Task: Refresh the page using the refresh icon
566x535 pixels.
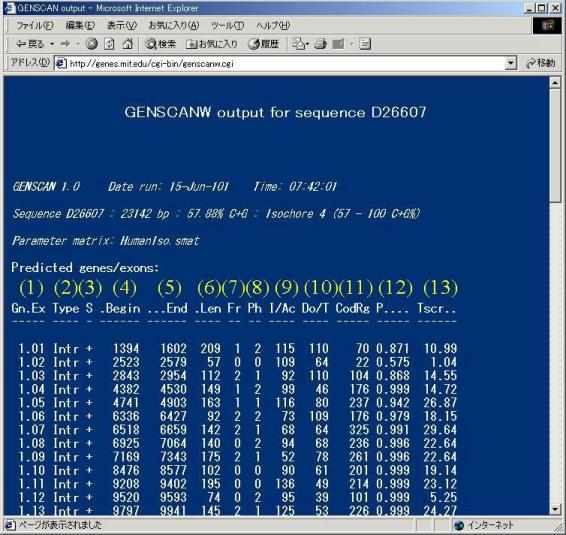Action: tap(109, 44)
